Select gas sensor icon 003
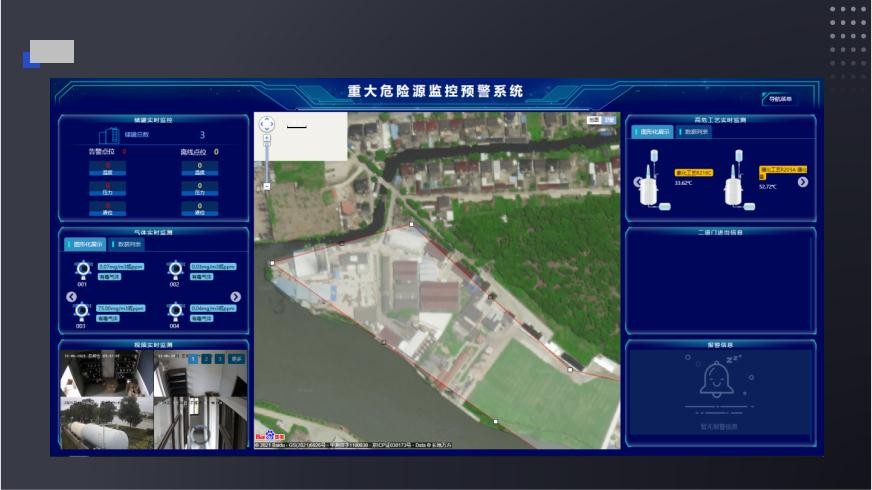The height and width of the screenshot is (490, 872). tap(82, 311)
